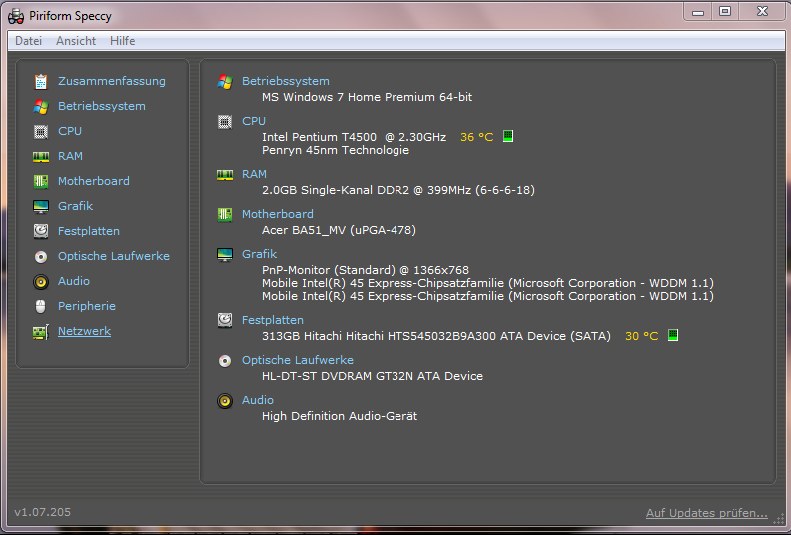Viewport: 791px width, 535px height.
Task: Open Grafik section from sidebar
Action: coord(75,206)
